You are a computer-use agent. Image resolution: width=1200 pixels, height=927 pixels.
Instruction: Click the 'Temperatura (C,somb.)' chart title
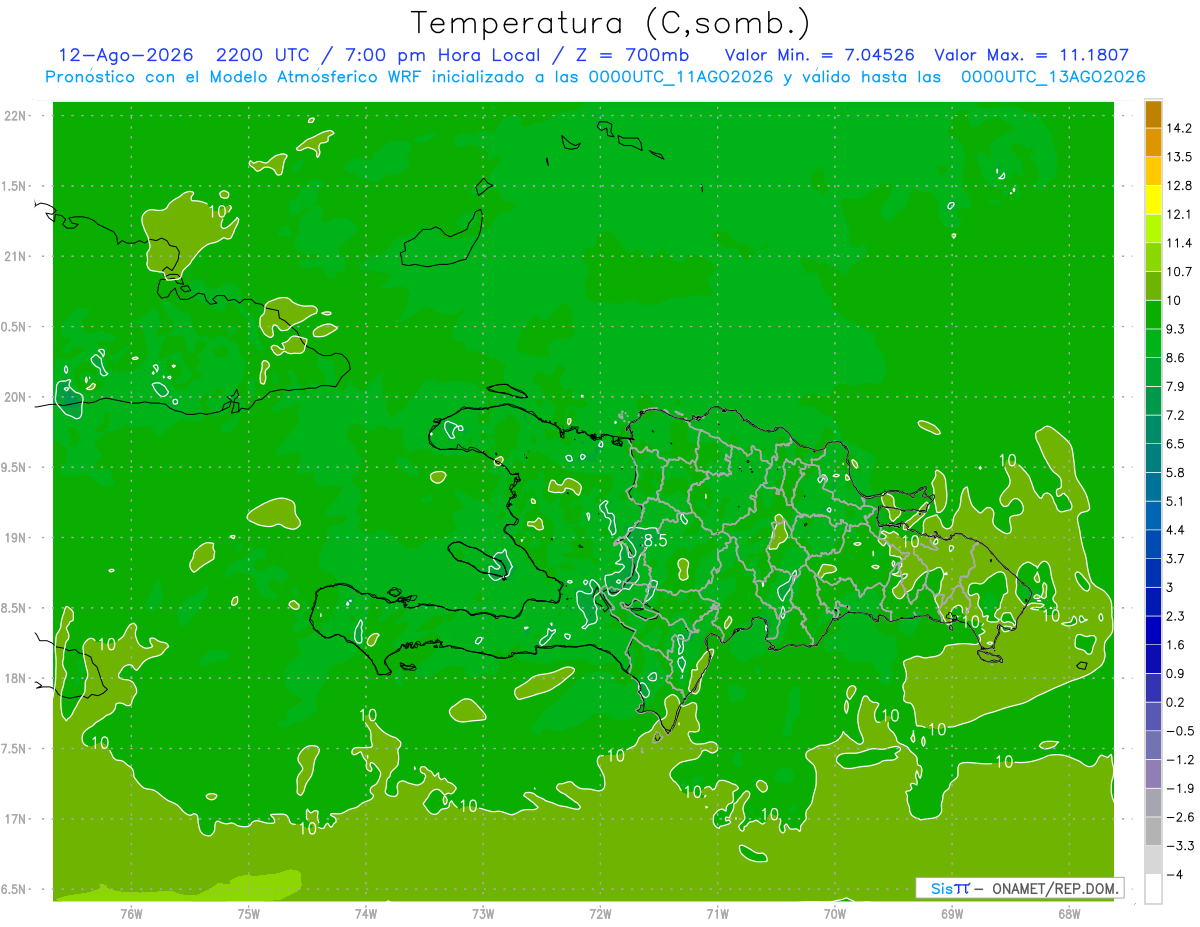(x=609, y=23)
